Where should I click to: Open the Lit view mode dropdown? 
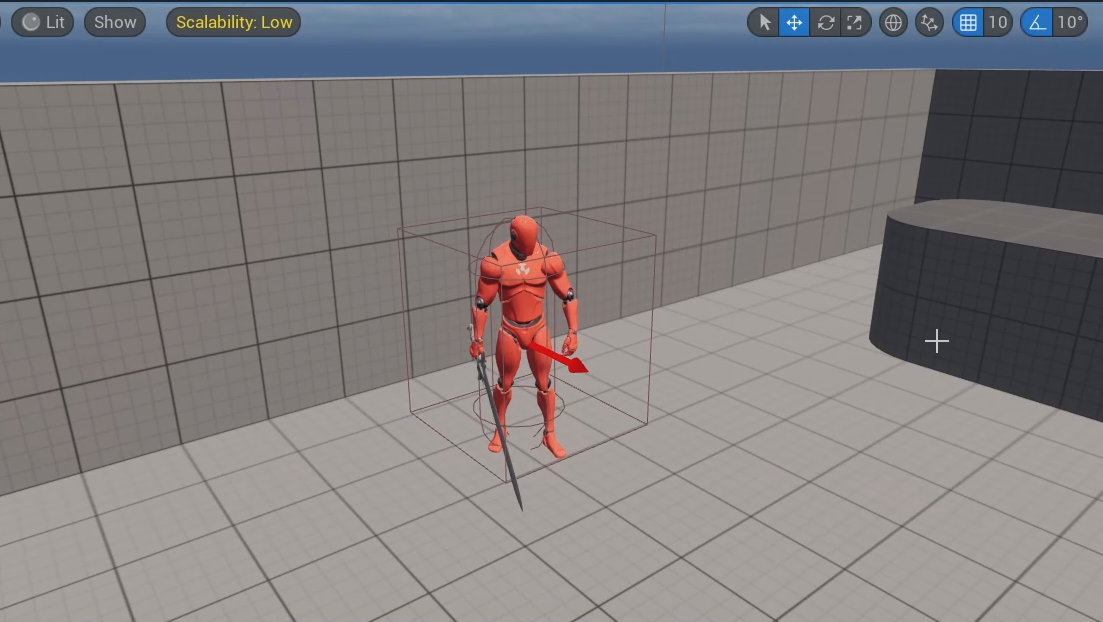coord(42,22)
